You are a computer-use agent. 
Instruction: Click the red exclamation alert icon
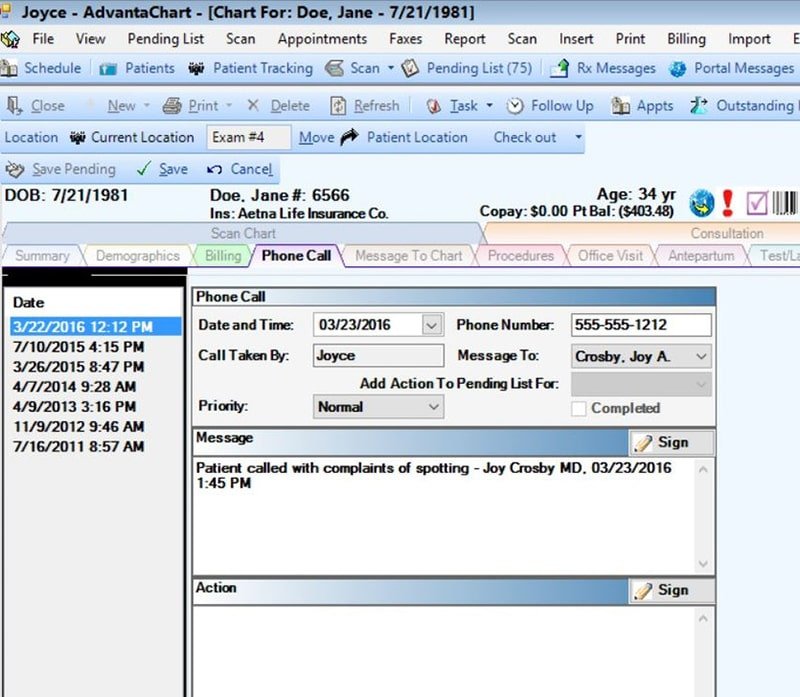click(x=728, y=203)
